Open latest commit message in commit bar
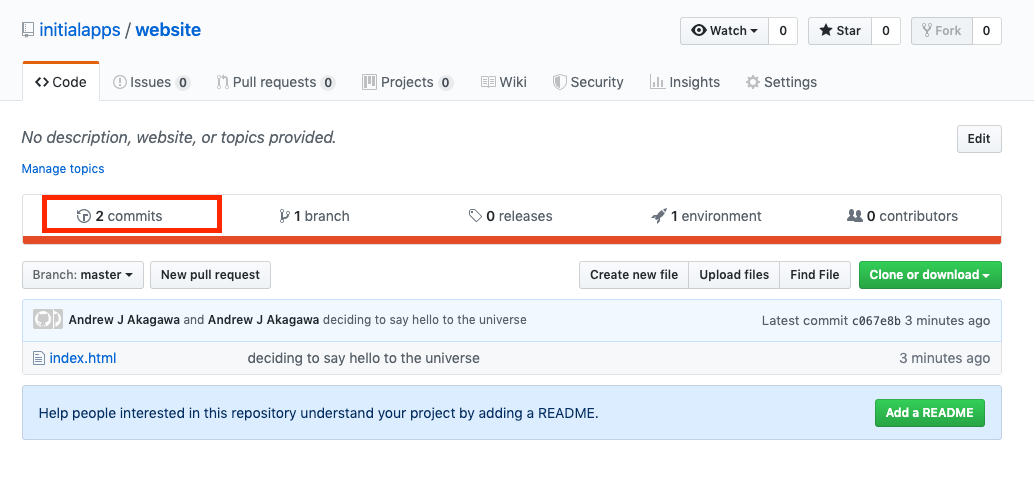This screenshot has height=492, width=1034. click(x=425, y=320)
